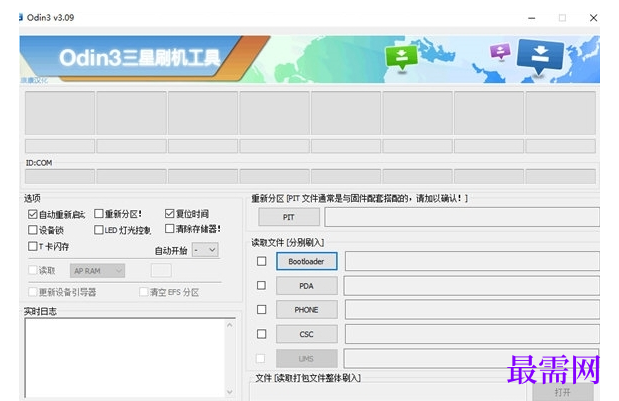The height and width of the screenshot is (401, 619).
Task: Close the Odin3 window
Action: tap(593, 18)
